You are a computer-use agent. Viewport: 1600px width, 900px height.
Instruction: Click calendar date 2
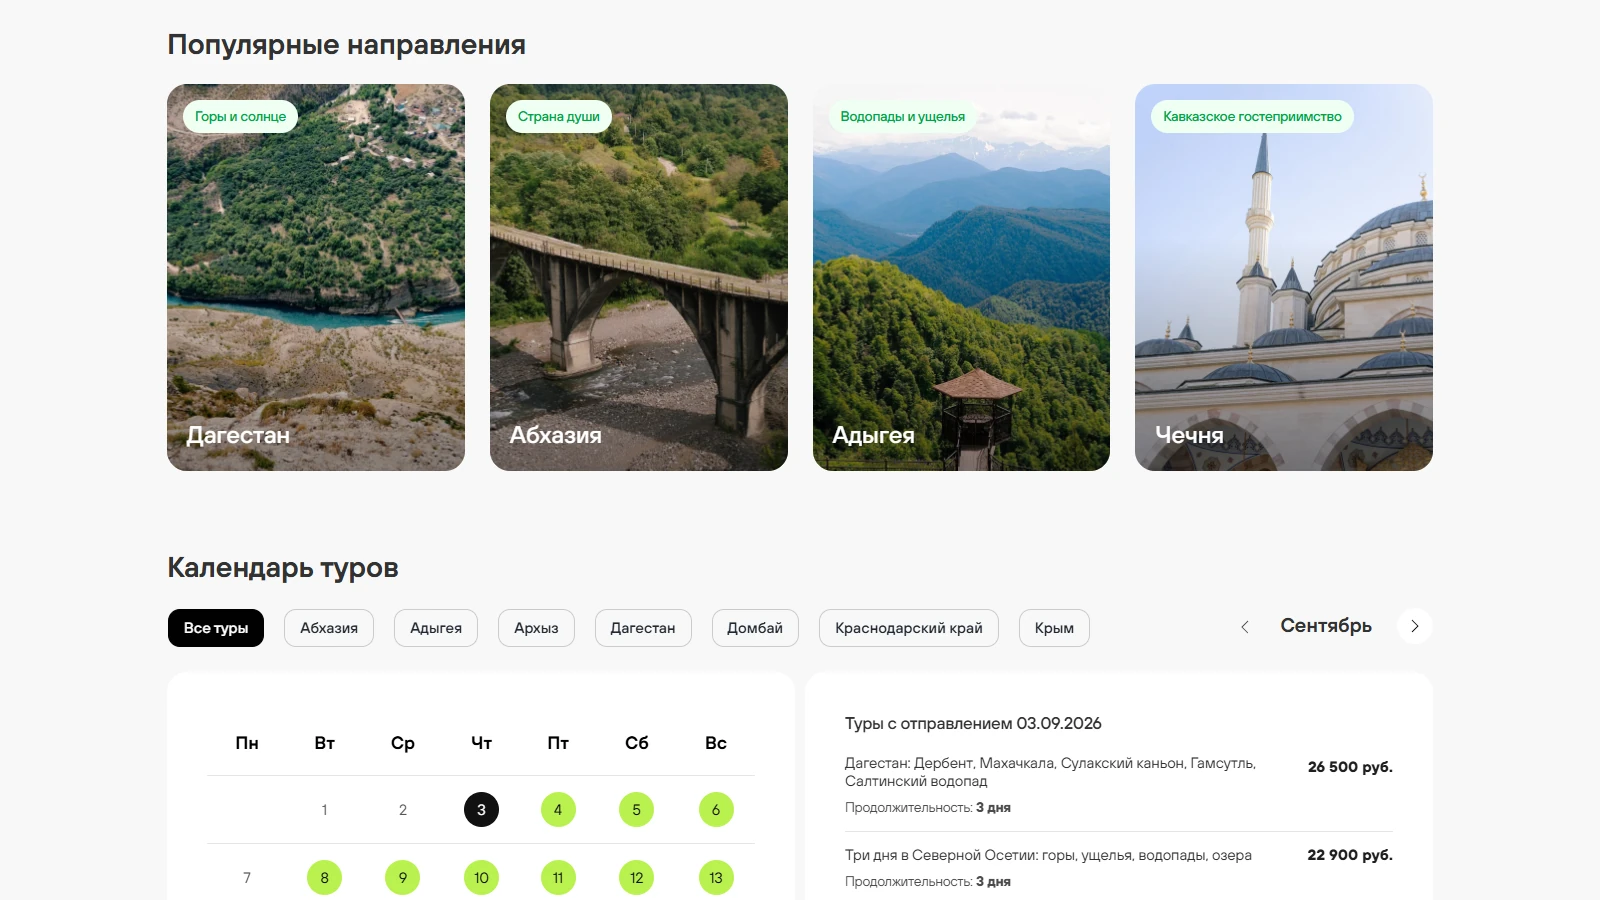click(402, 810)
